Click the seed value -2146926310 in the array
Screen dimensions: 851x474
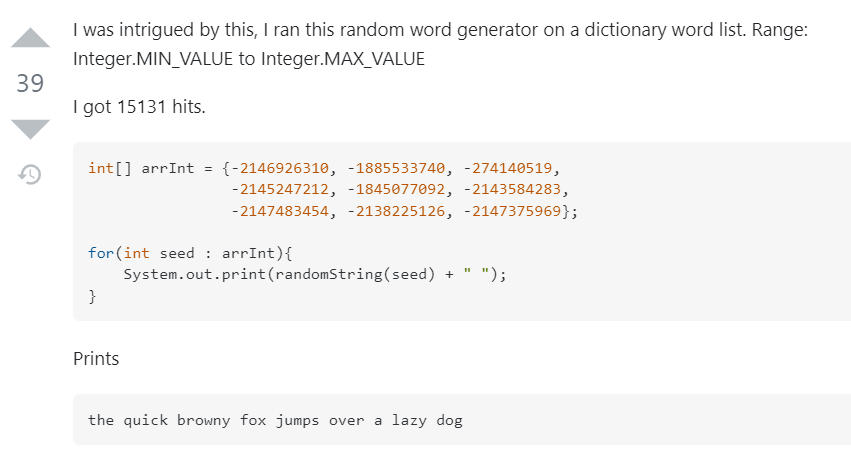[x=280, y=168]
